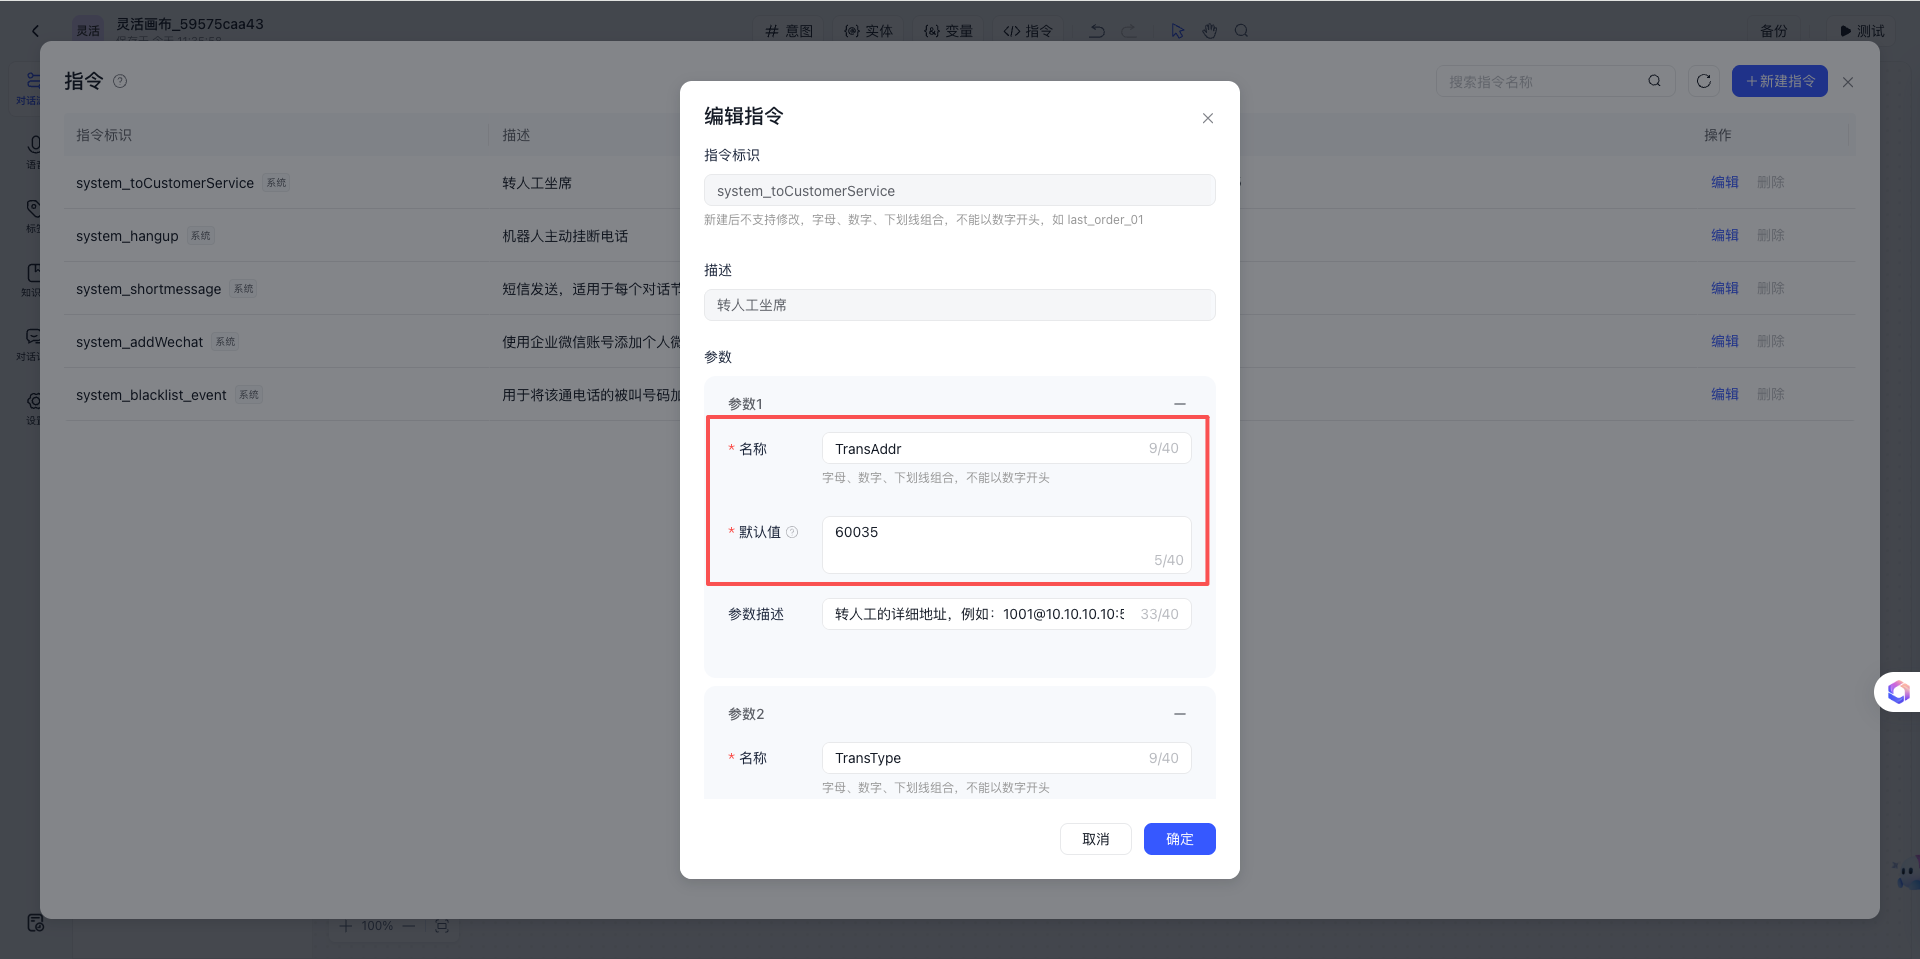This screenshot has width=1920, height=959.
Task: Collapse 参数2 section with minus icon
Action: [x=1180, y=714]
